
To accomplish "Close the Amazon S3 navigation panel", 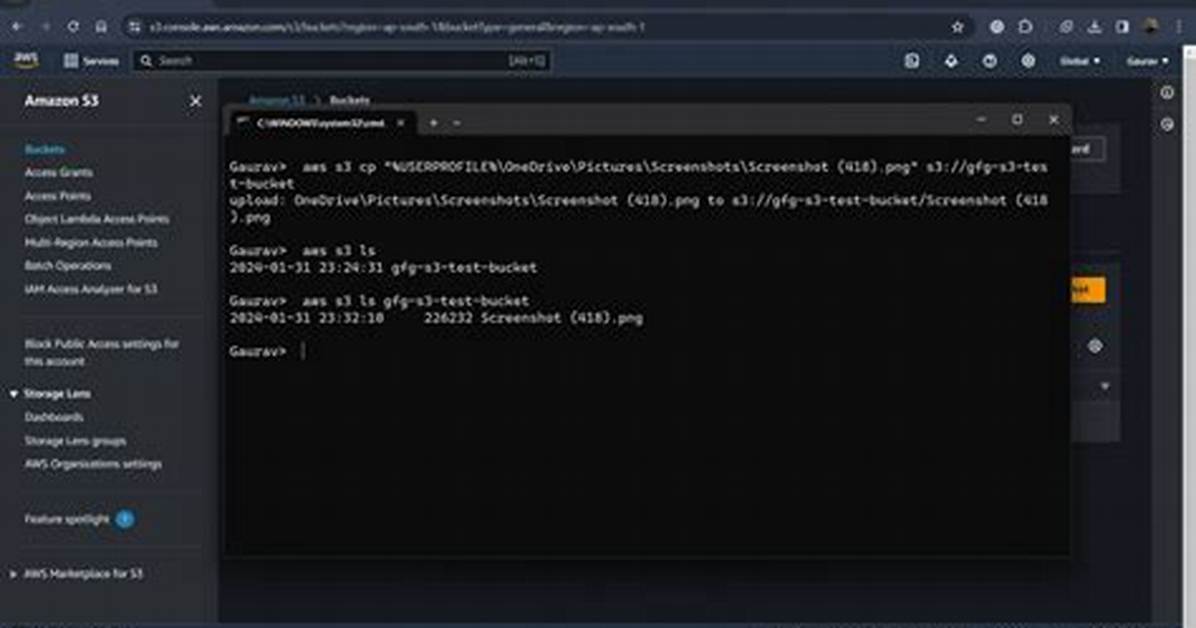I will 195,101.
